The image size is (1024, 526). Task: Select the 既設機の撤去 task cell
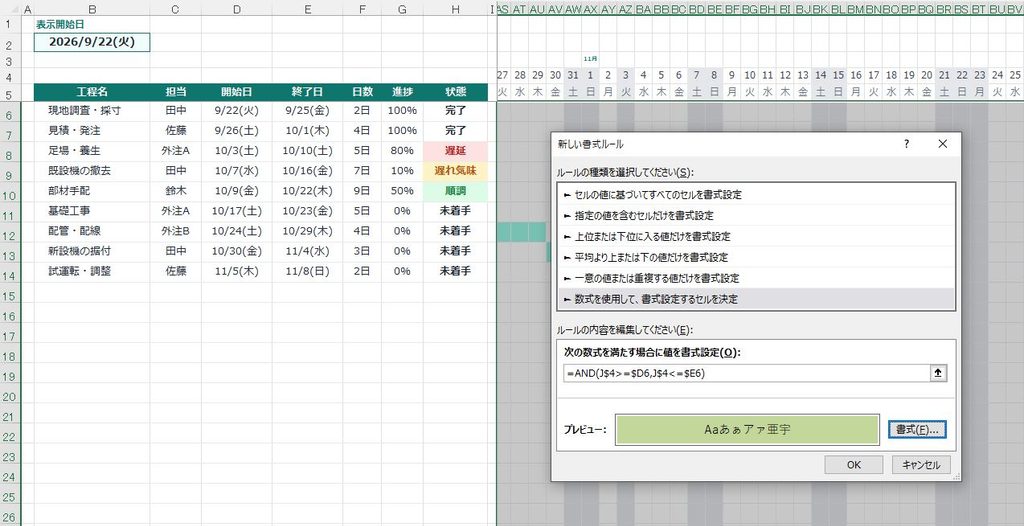point(92,171)
